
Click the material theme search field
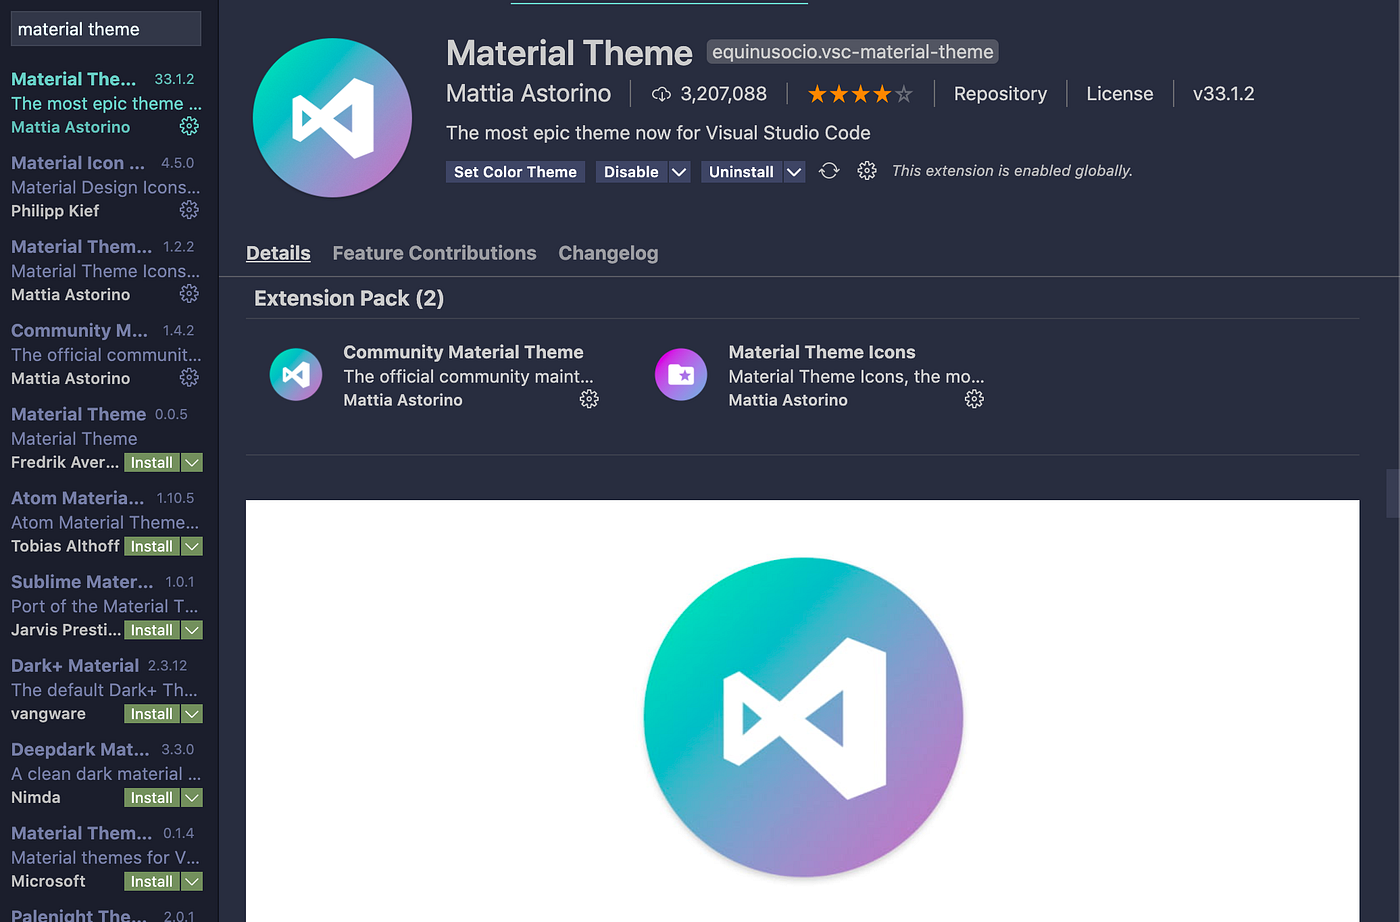(x=105, y=28)
